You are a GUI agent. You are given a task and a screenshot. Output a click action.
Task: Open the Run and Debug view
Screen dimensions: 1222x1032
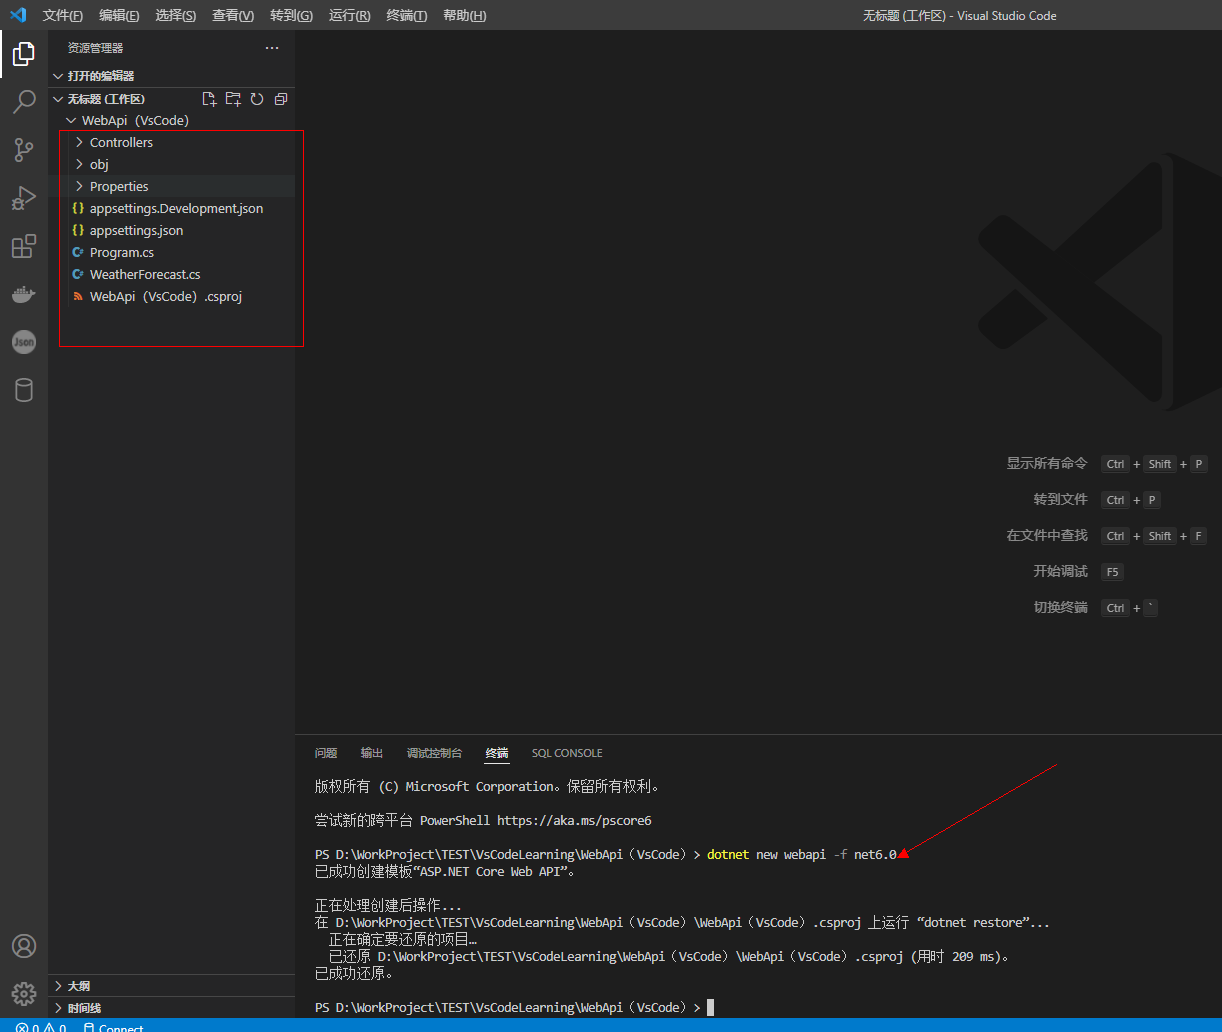(24, 198)
